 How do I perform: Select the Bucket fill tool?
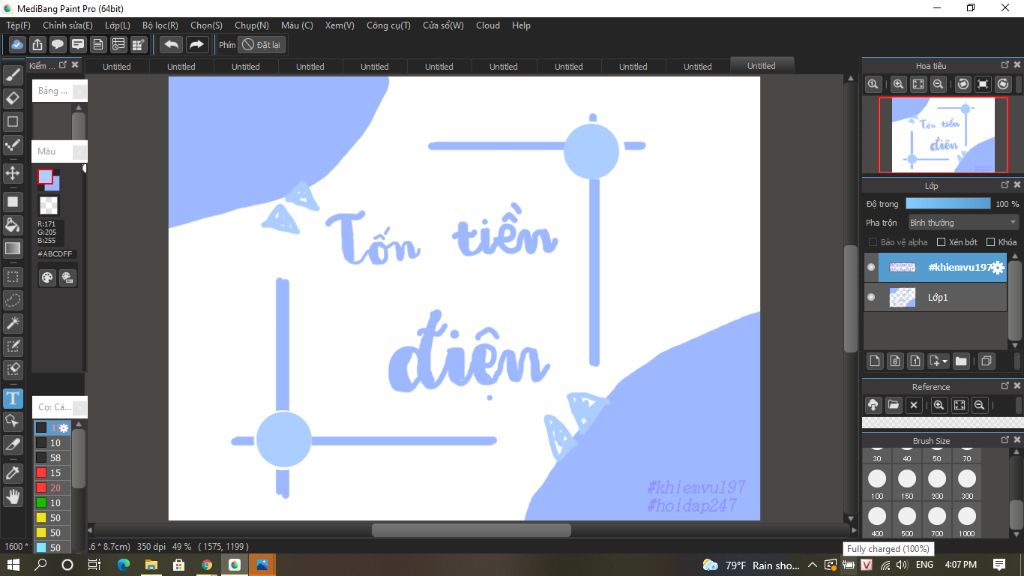tap(12, 225)
